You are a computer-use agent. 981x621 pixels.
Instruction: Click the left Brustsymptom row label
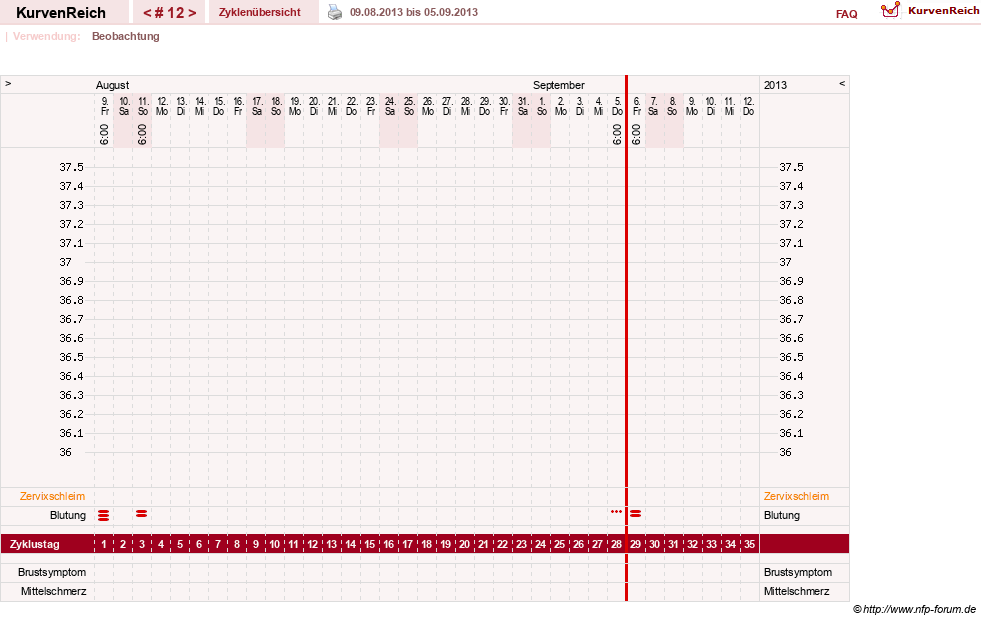click(52, 572)
